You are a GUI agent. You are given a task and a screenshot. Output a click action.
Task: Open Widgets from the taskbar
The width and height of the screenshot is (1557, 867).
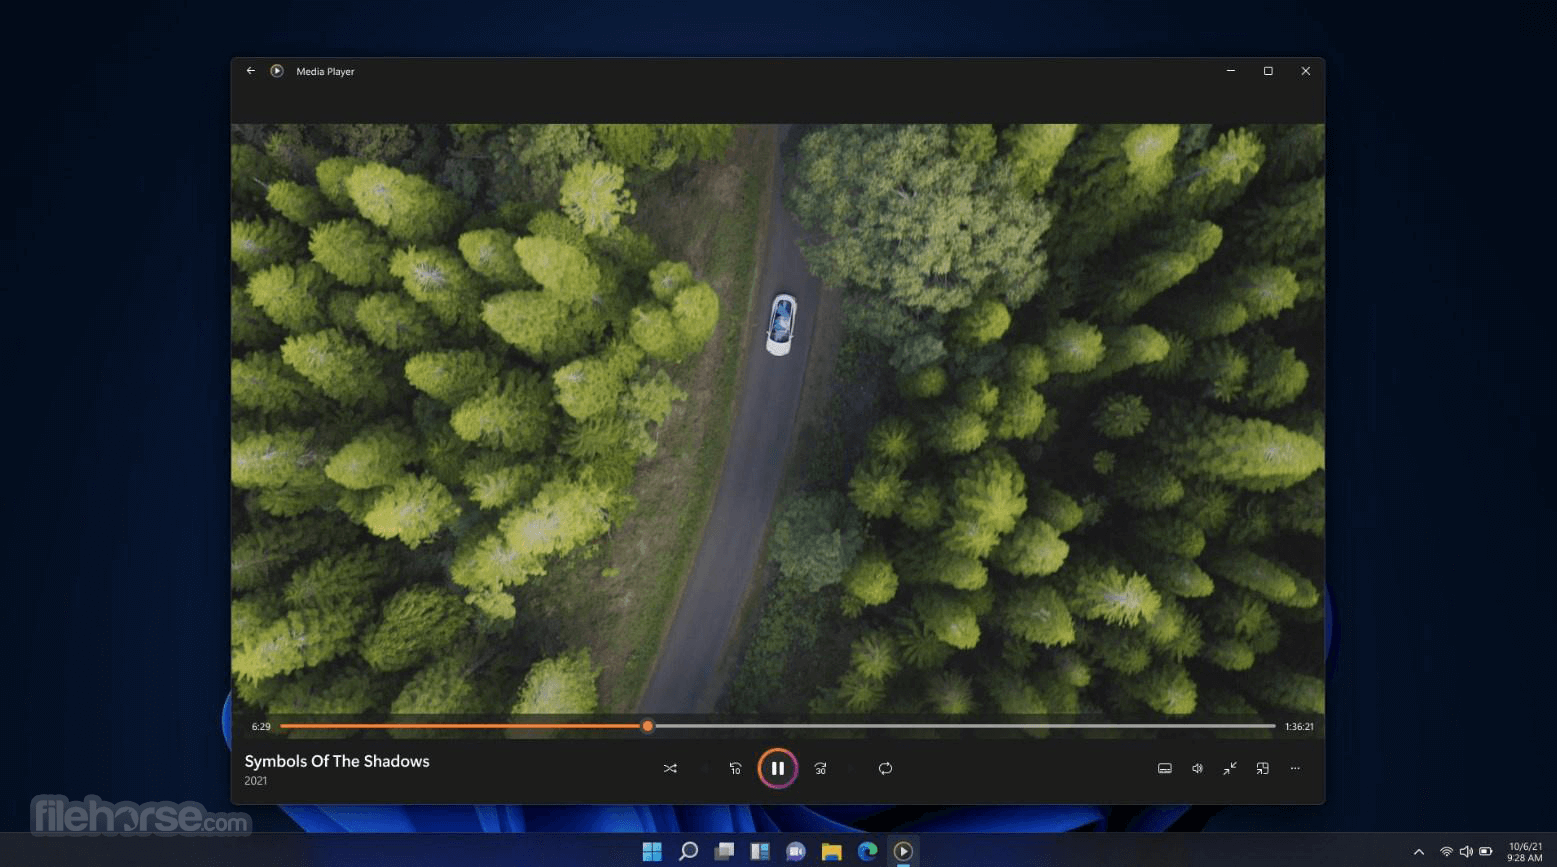click(760, 851)
